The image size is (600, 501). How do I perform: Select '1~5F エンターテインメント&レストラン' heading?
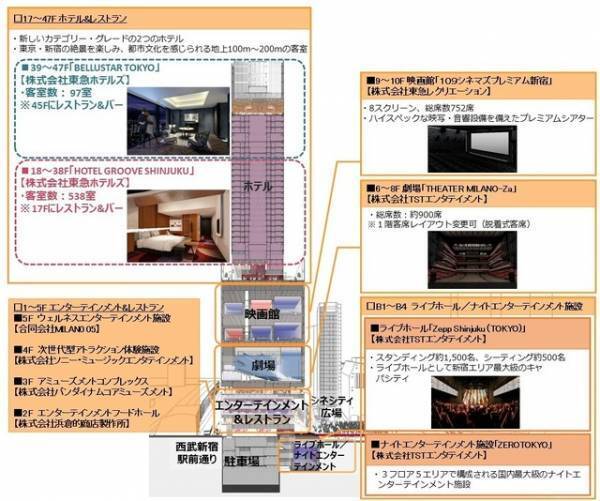point(89,307)
